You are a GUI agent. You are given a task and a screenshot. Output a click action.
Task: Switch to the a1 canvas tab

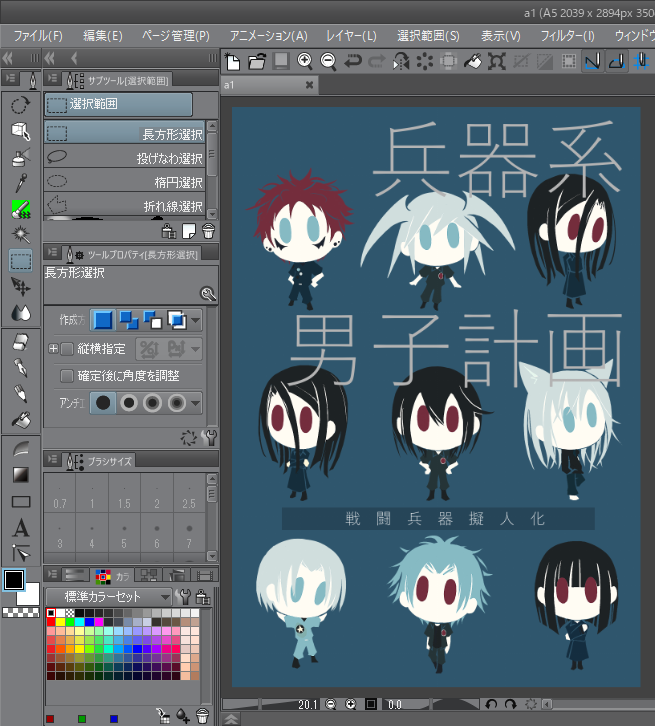[268, 85]
